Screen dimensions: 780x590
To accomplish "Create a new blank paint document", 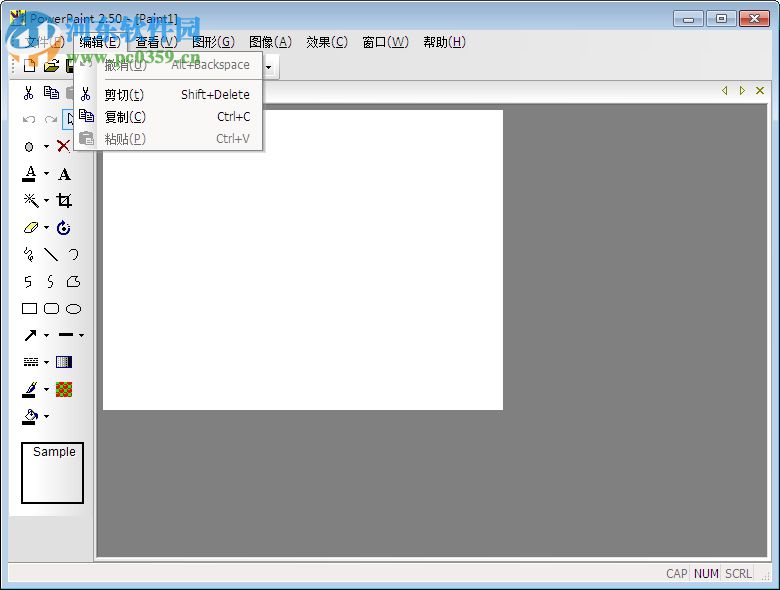I will pyautogui.click(x=29, y=66).
